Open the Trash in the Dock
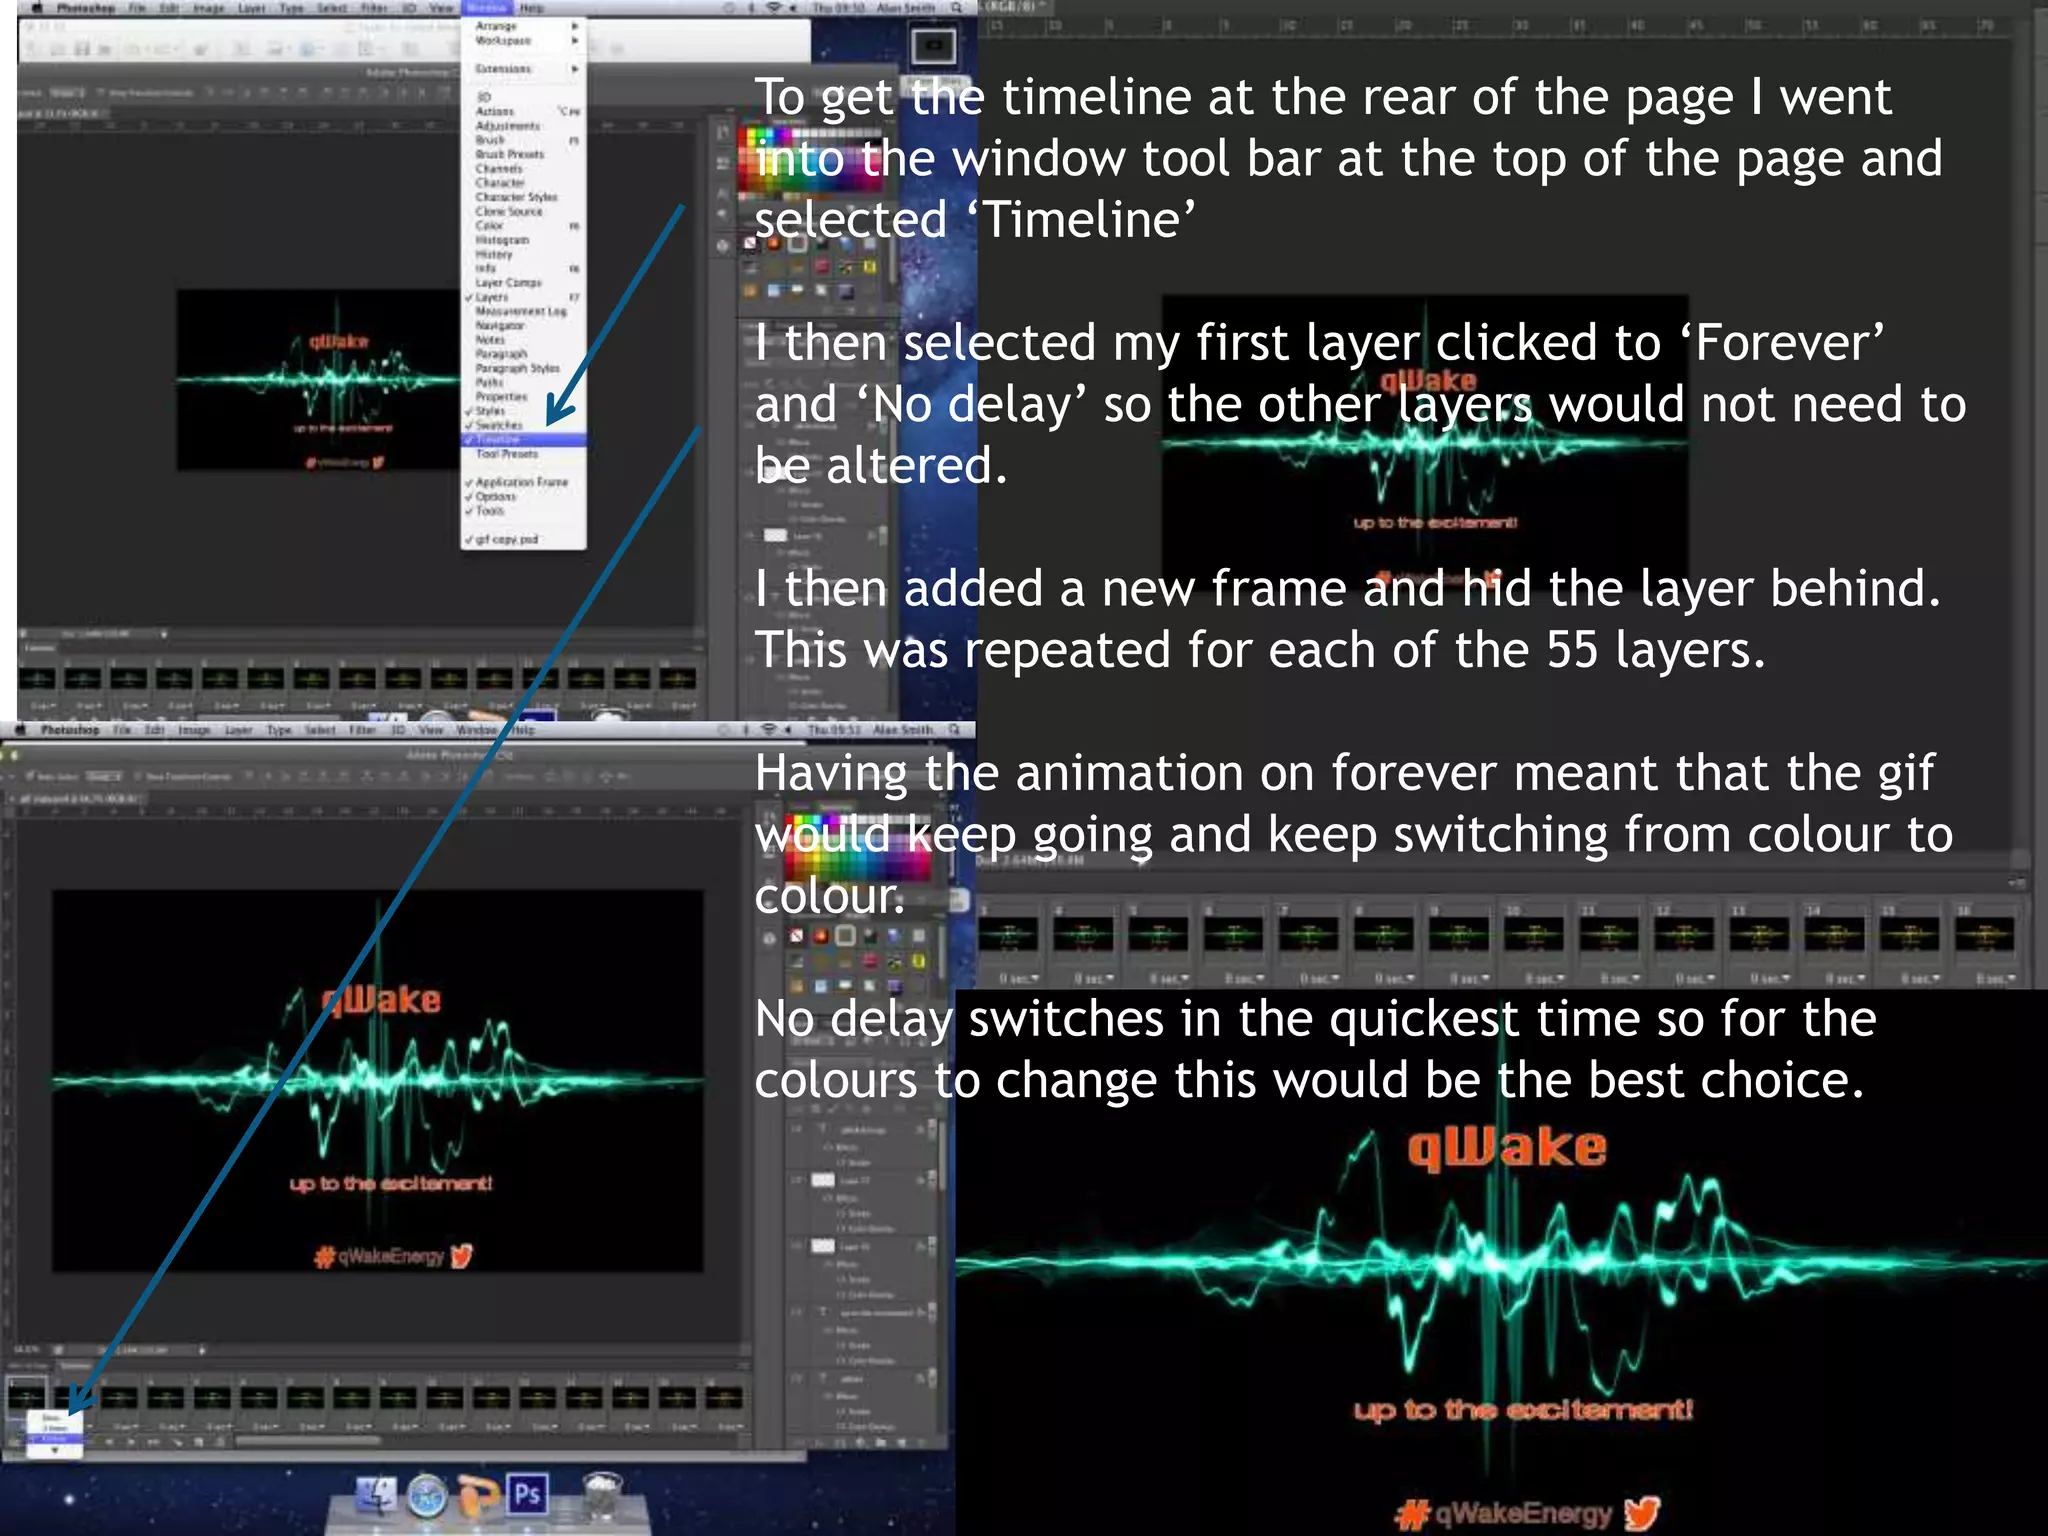Viewport: 2048px width, 1536px height. tap(603, 1495)
